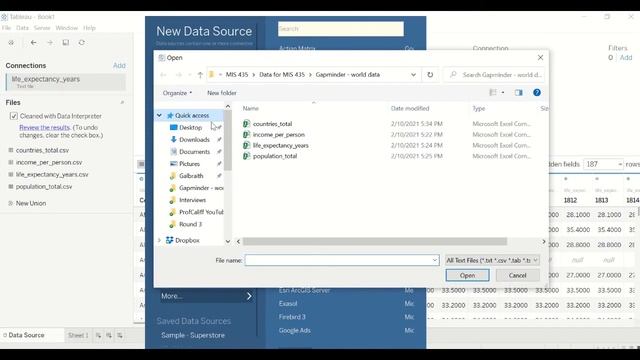The width and height of the screenshot is (640, 360).
Task: Open the File menu in Tableau
Action: 6,28
